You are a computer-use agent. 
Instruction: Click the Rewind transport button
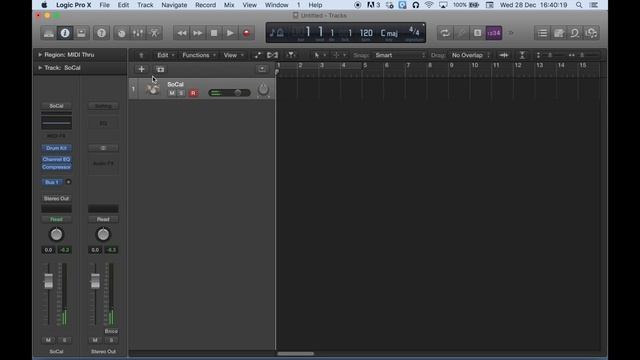[182, 33]
